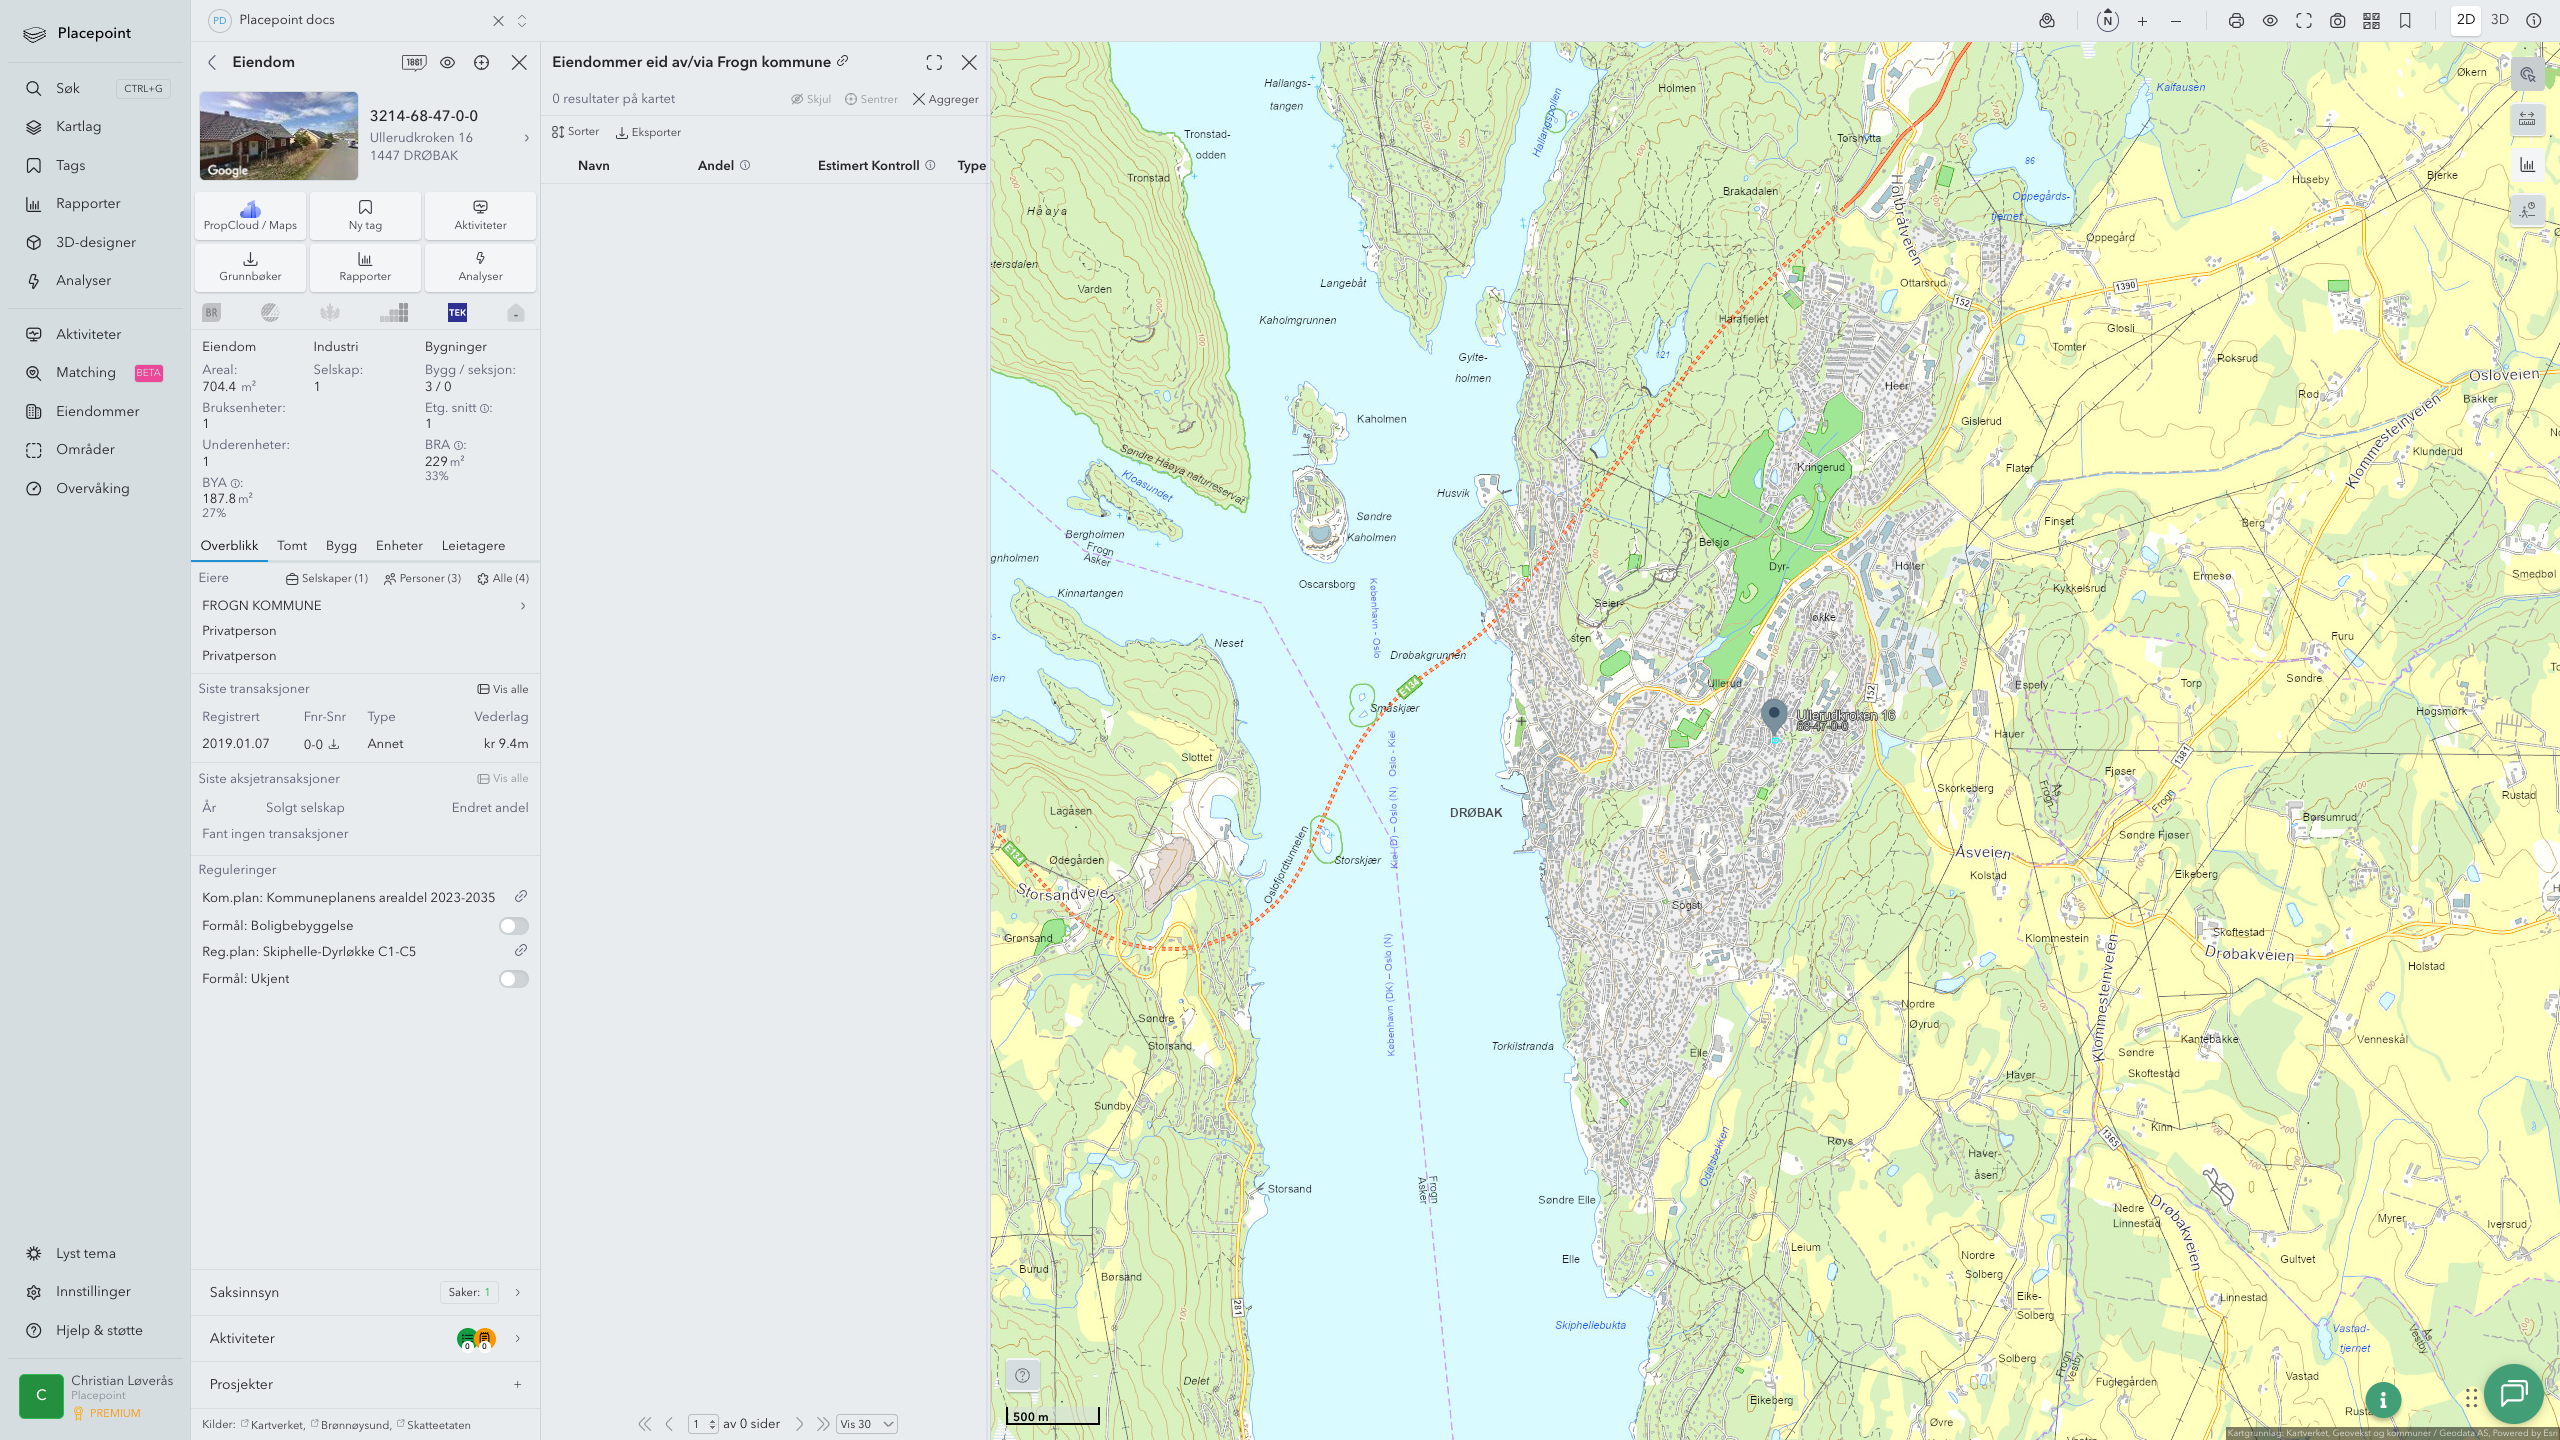Print the map
The image size is (2560, 1440).
pyautogui.click(x=2236, y=21)
